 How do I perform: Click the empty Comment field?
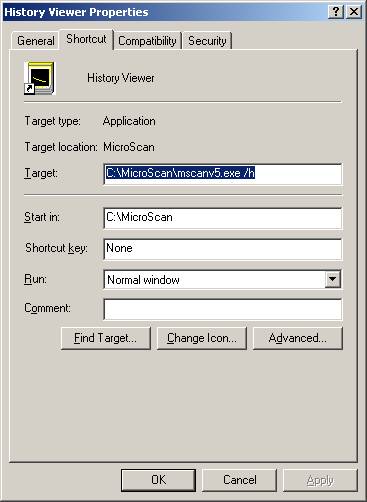tap(222, 309)
